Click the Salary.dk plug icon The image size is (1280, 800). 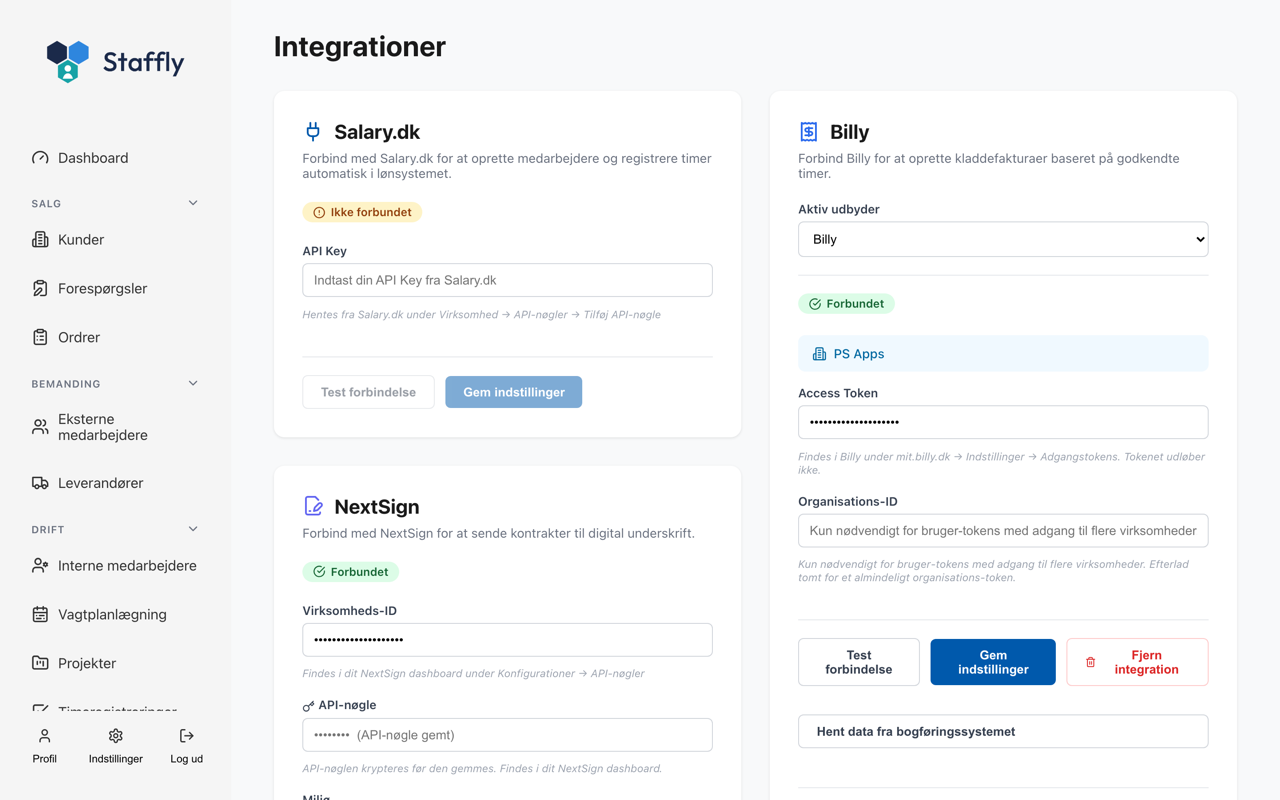(313, 131)
